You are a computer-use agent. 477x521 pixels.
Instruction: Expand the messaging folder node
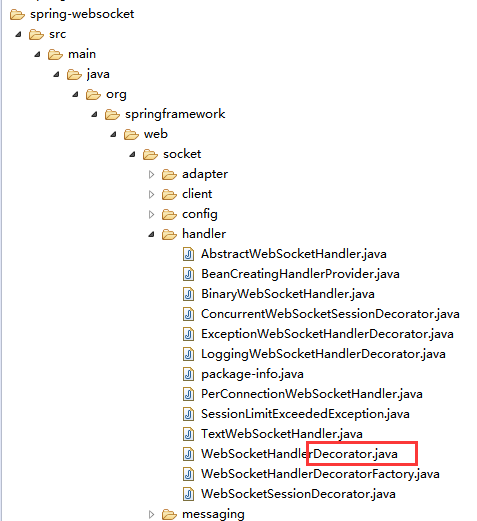pos(151,514)
